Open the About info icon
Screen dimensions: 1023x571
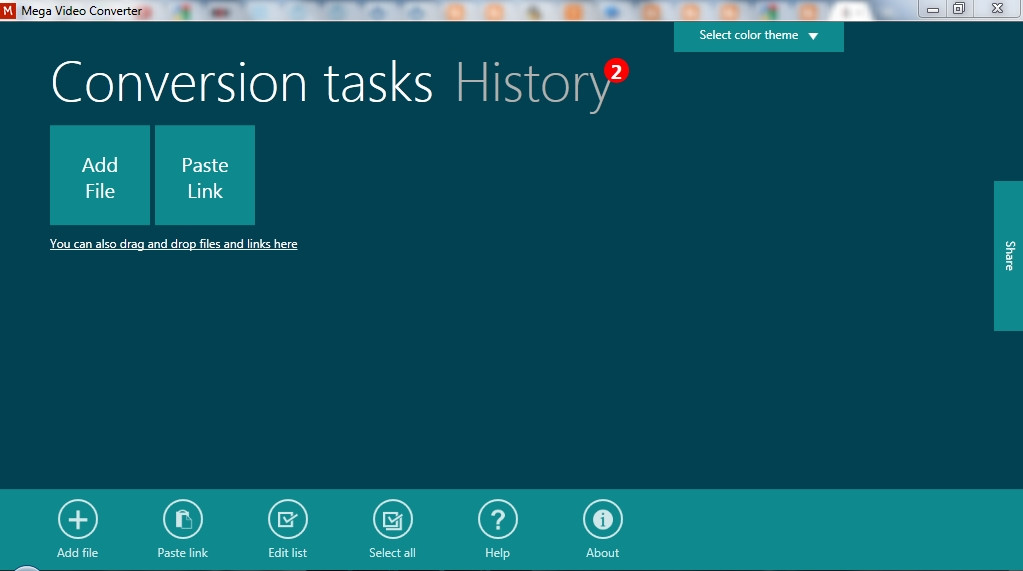pyautogui.click(x=603, y=519)
